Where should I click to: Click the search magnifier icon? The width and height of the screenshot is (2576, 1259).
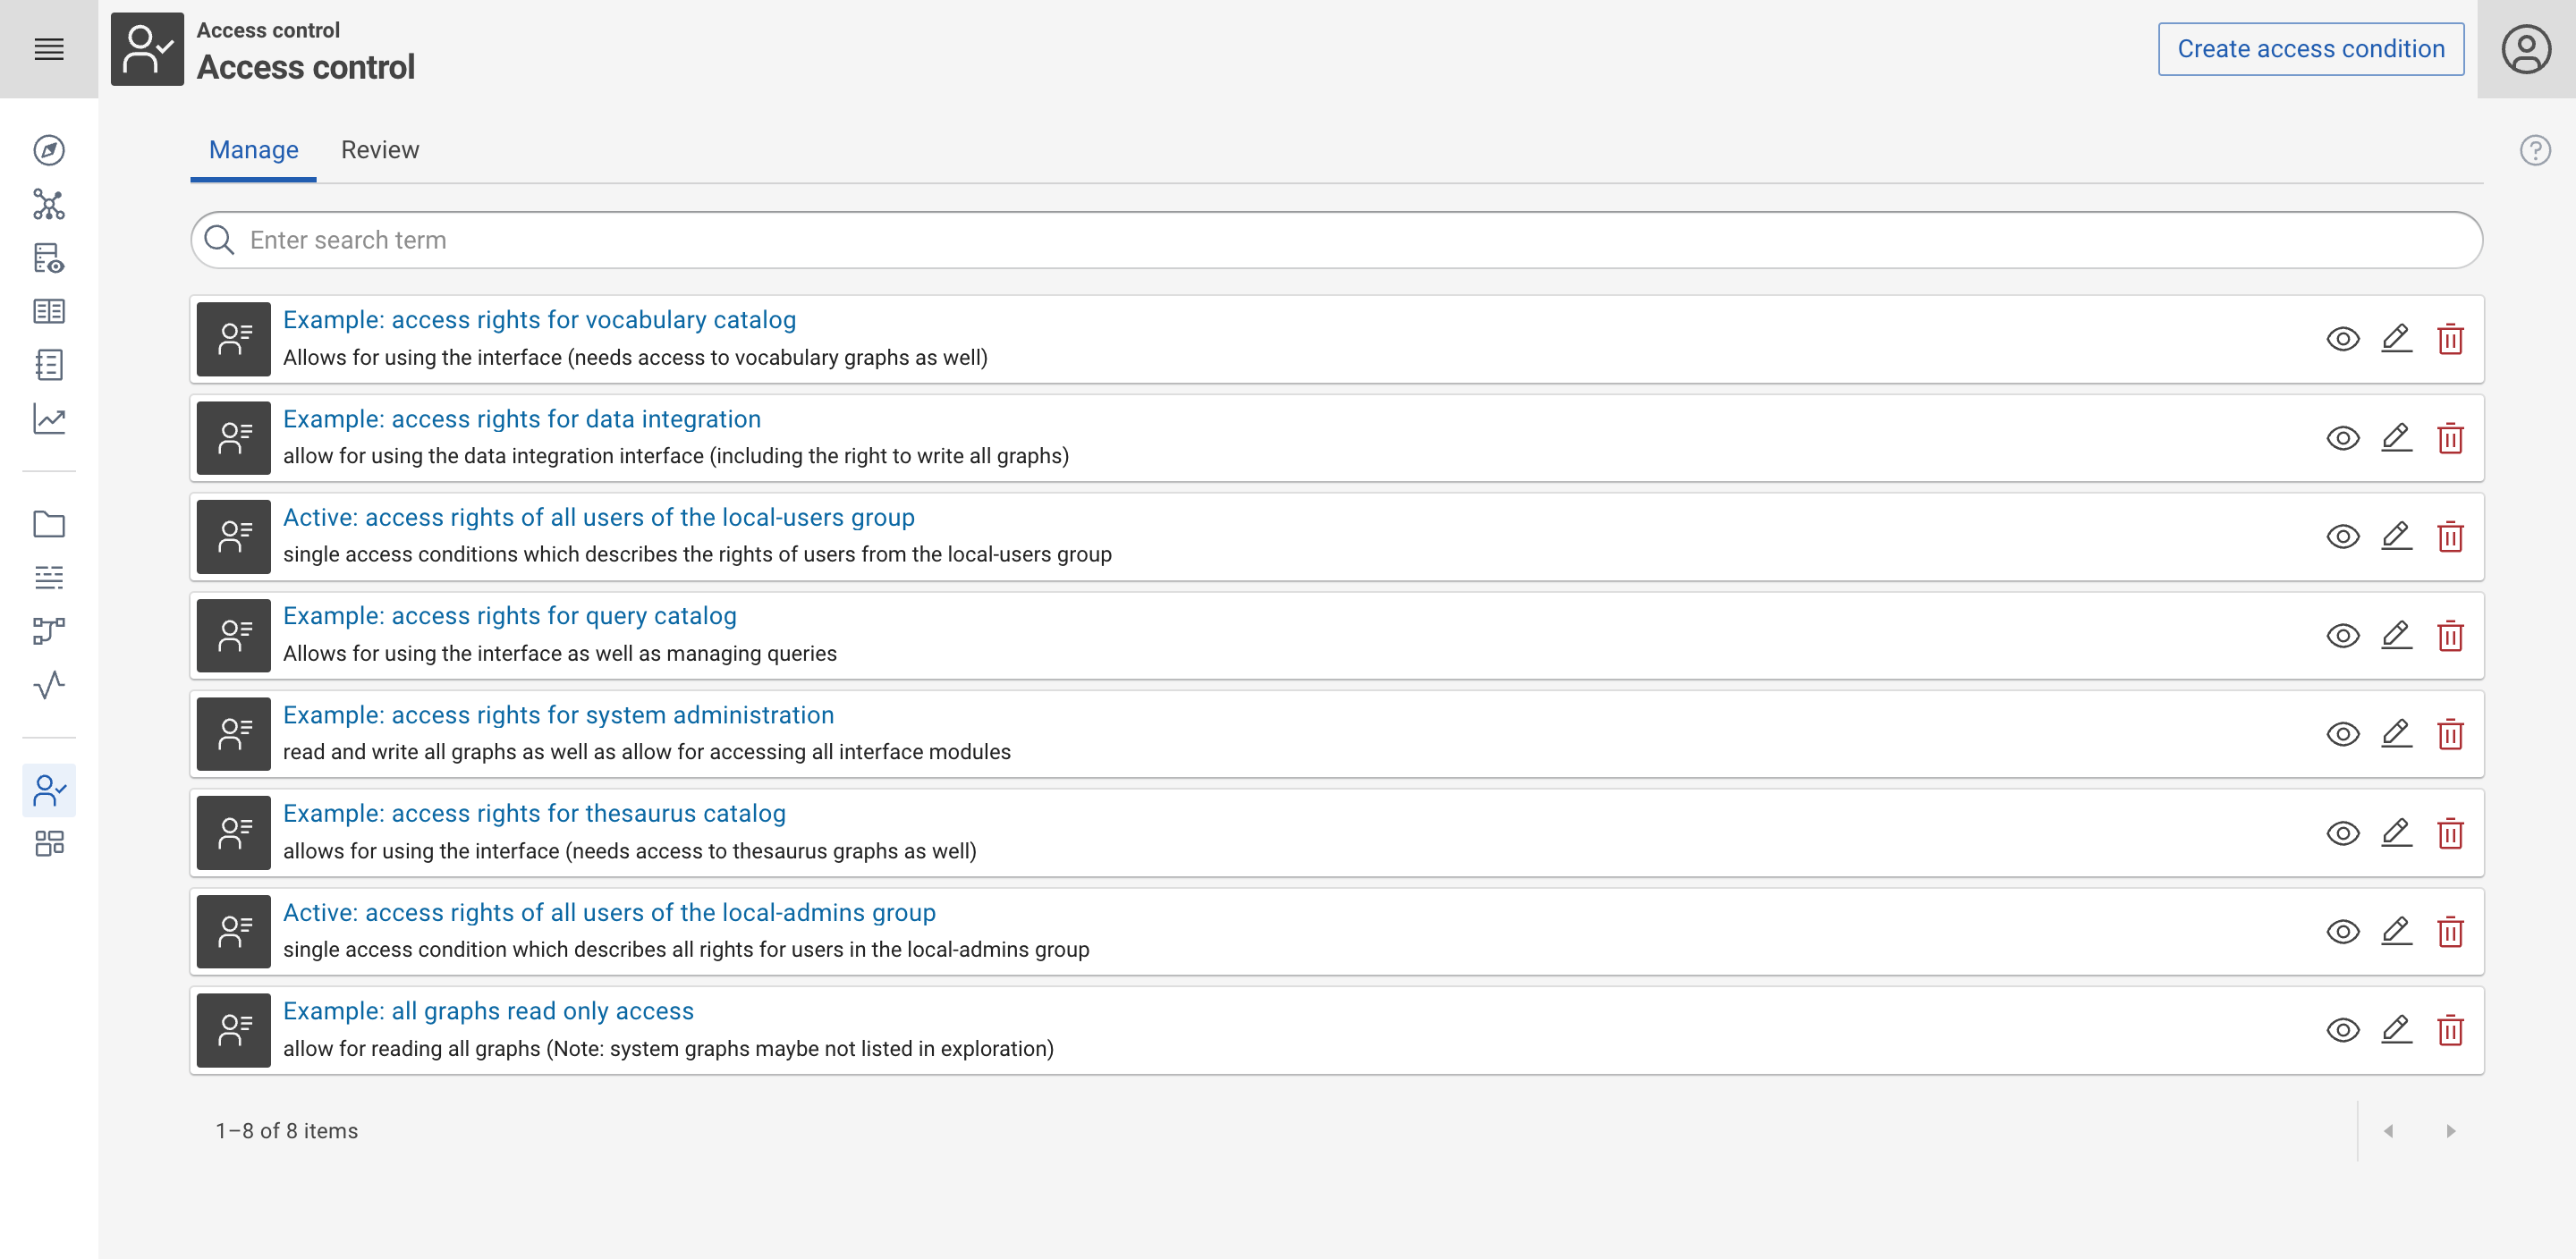pyautogui.click(x=219, y=240)
